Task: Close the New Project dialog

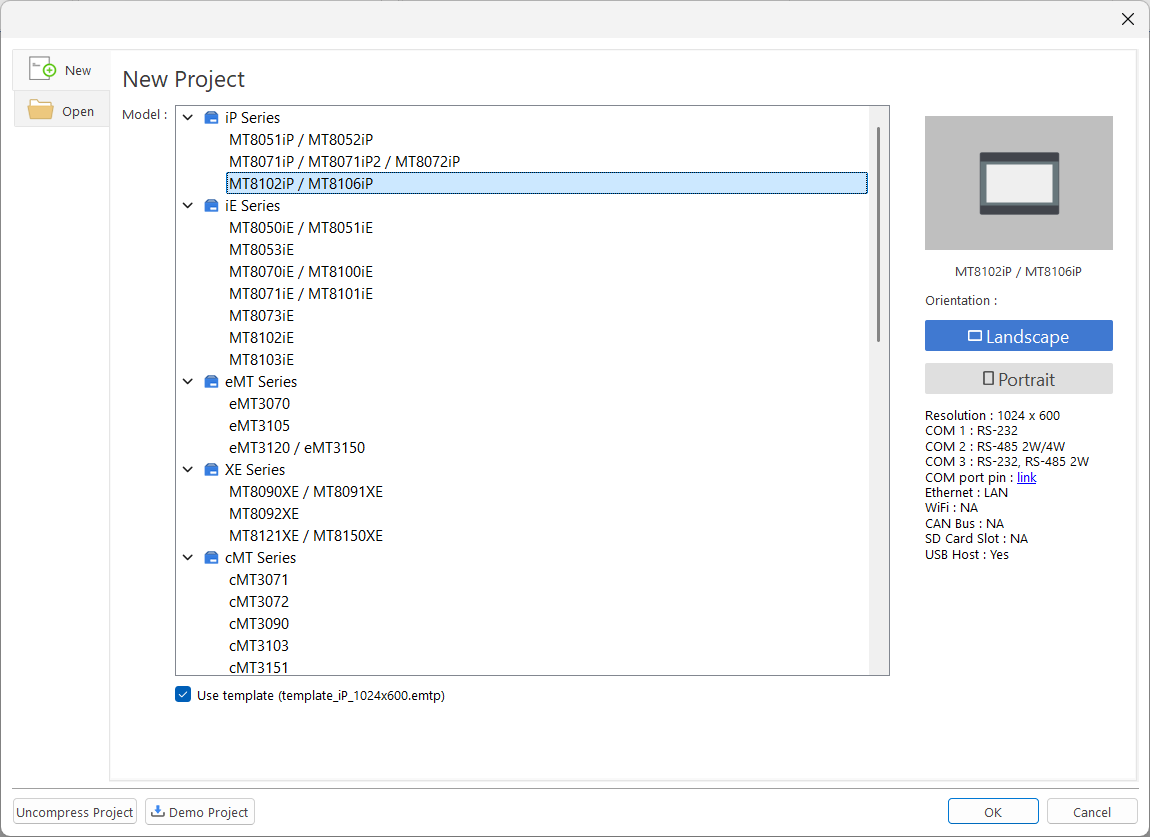Action: (1128, 19)
